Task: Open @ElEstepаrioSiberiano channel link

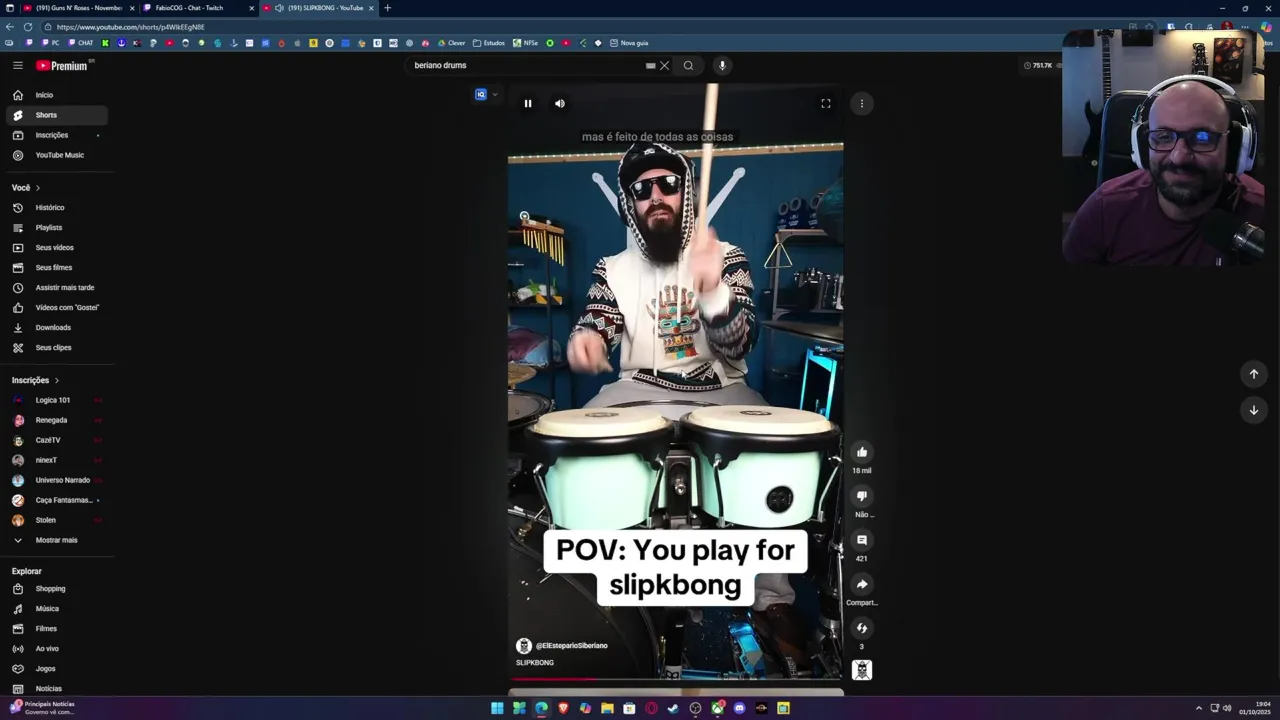Action: click(571, 646)
